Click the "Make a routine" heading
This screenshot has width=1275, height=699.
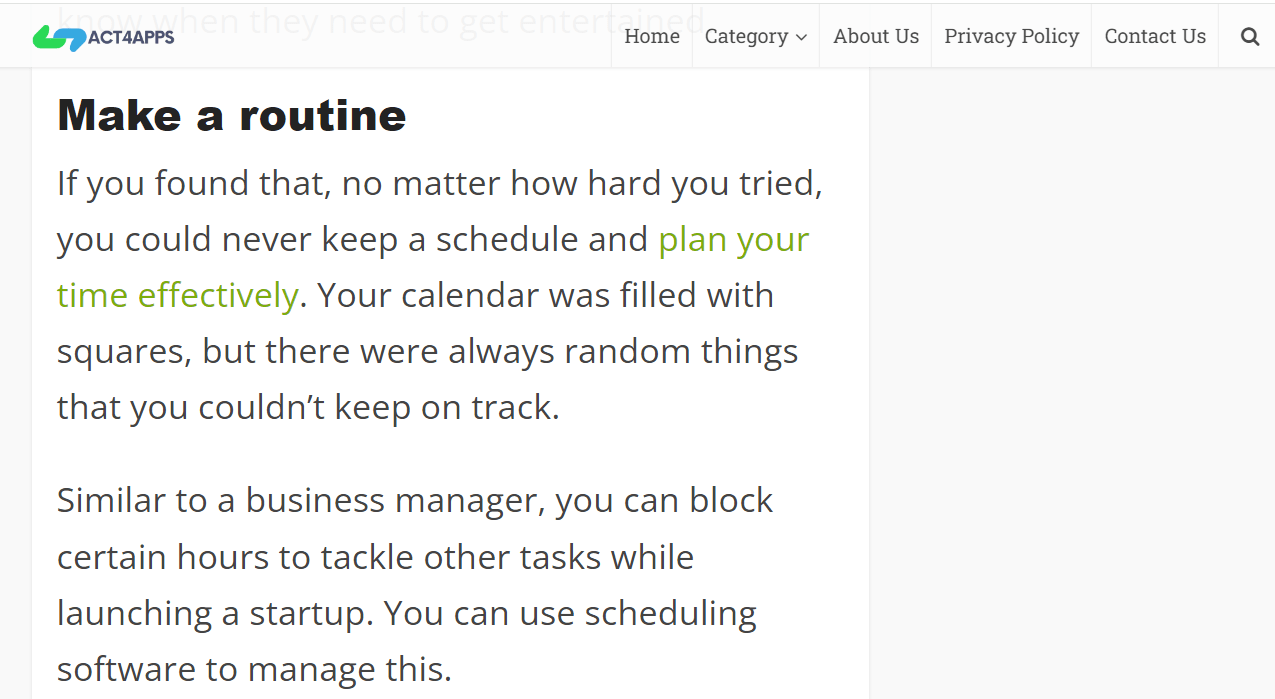pos(232,115)
